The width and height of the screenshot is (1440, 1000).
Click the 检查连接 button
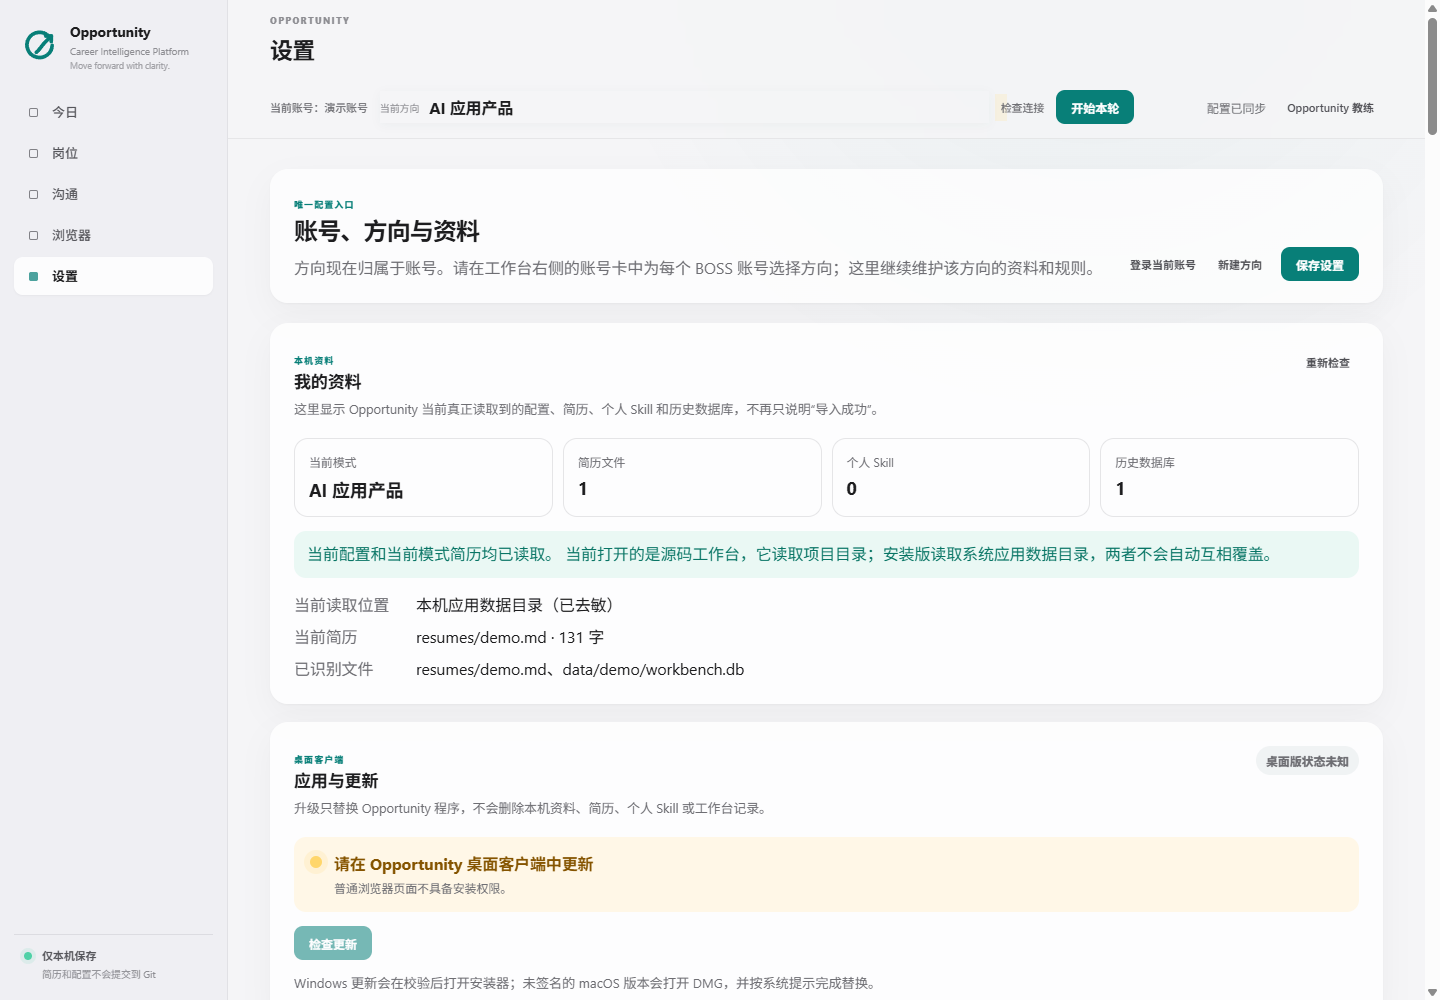click(1022, 108)
